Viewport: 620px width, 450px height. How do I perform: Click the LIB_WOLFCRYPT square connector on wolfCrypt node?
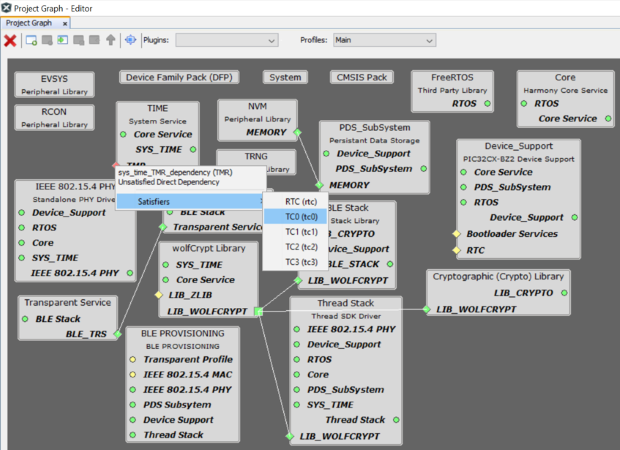point(259,312)
